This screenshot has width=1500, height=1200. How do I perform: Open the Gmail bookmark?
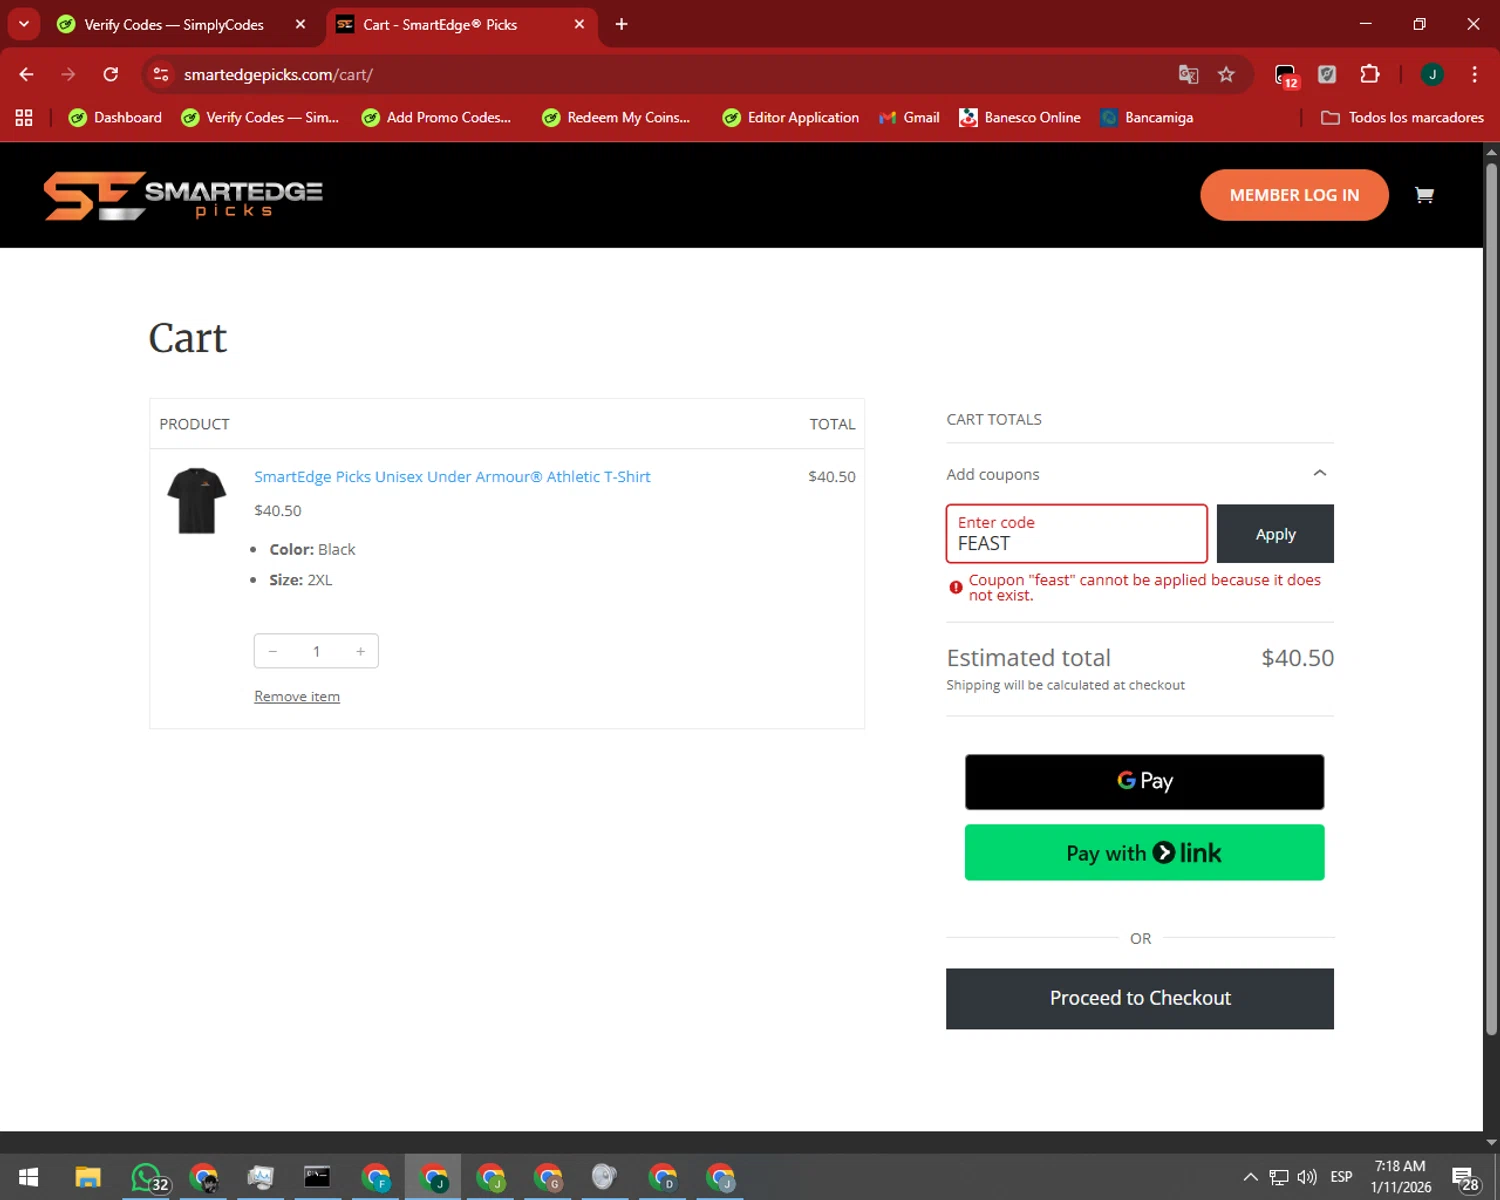[909, 117]
